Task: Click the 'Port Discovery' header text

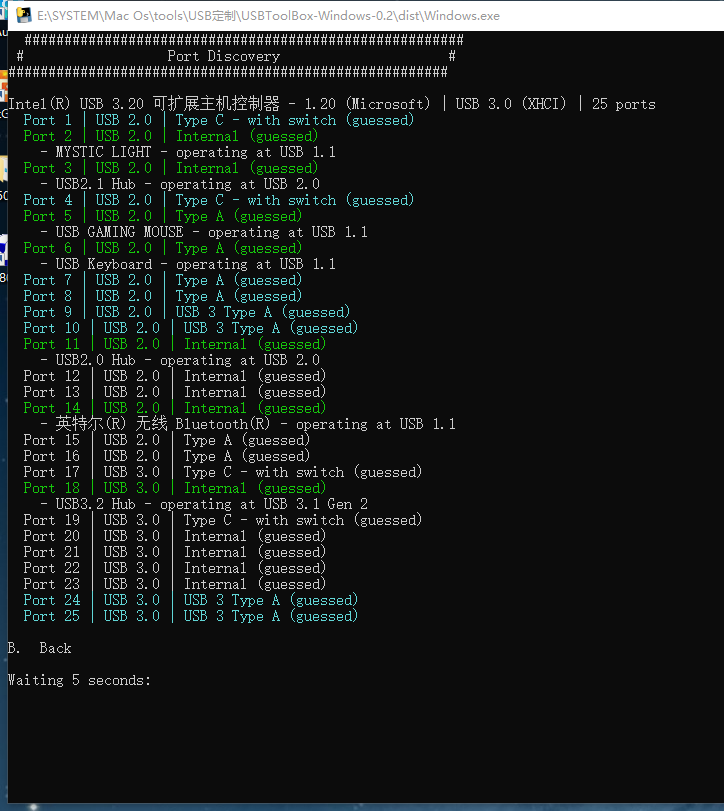Action: click(x=223, y=56)
